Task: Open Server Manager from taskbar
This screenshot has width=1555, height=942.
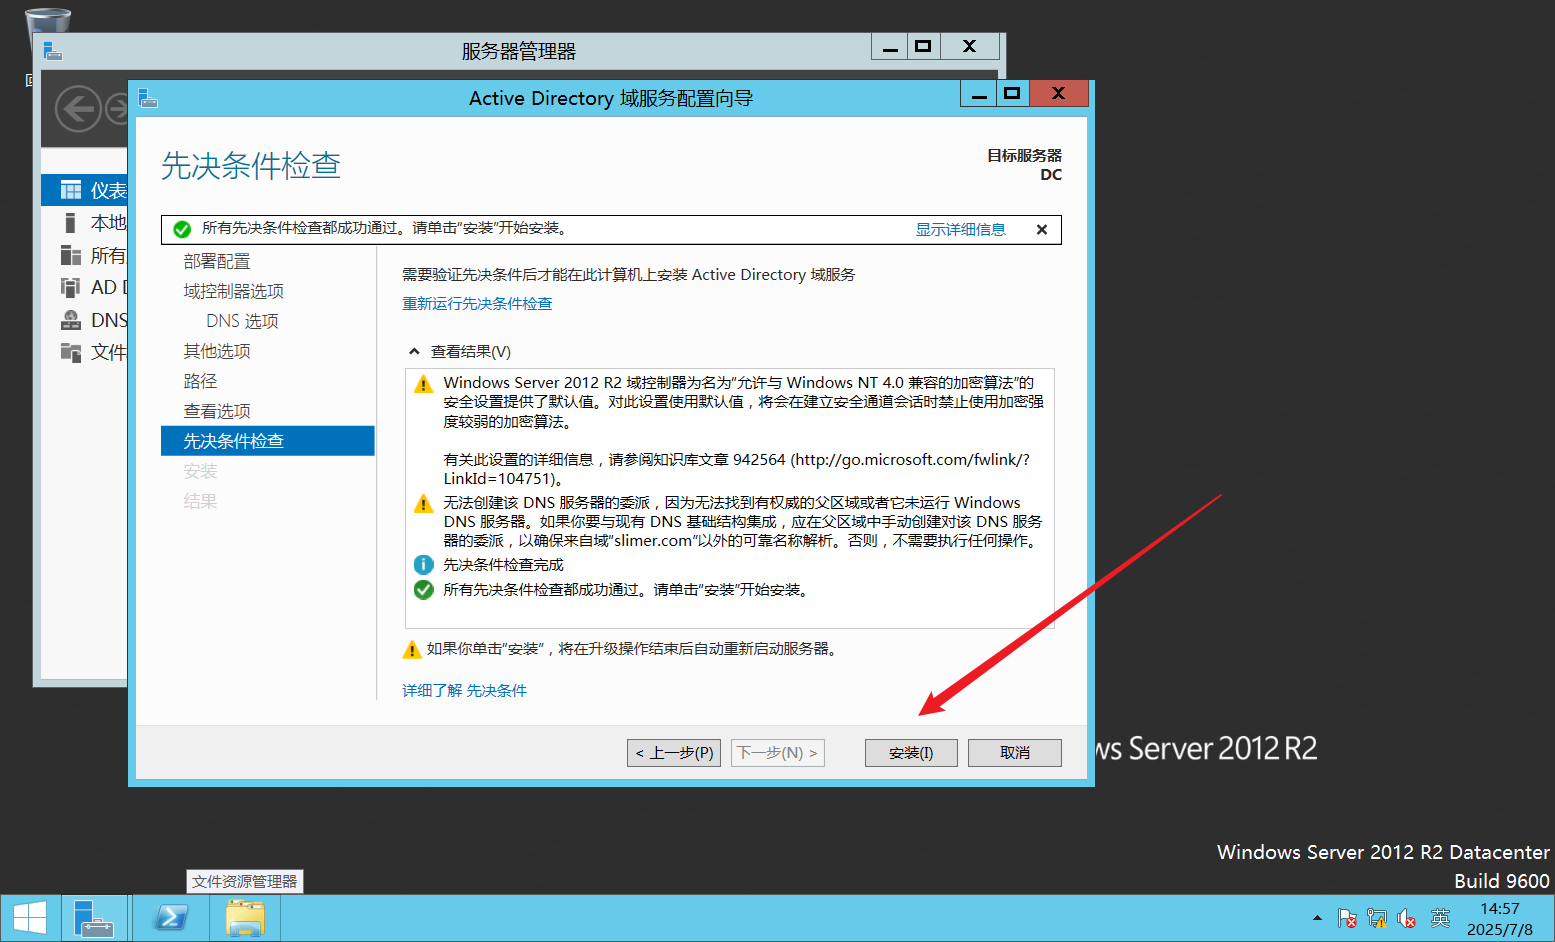Action: click(95, 918)
